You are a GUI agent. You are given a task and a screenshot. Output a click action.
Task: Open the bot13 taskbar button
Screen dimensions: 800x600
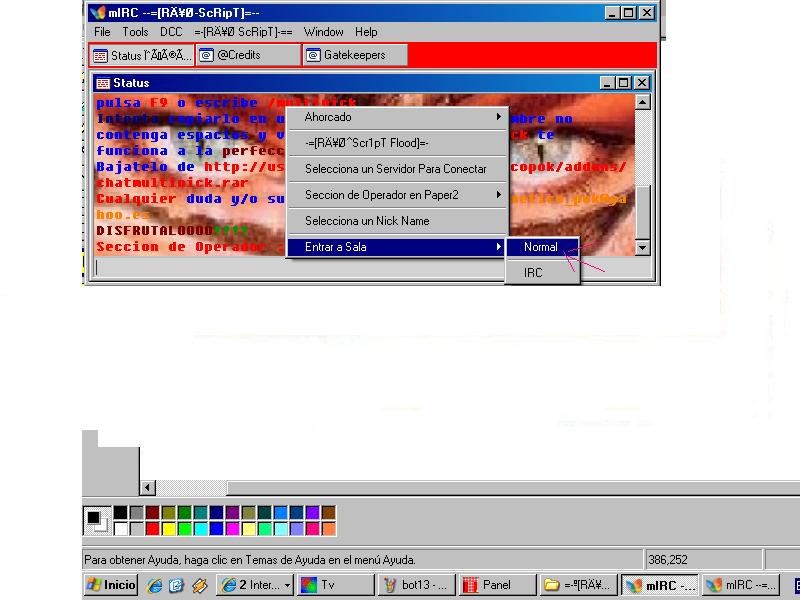[416, 585]
